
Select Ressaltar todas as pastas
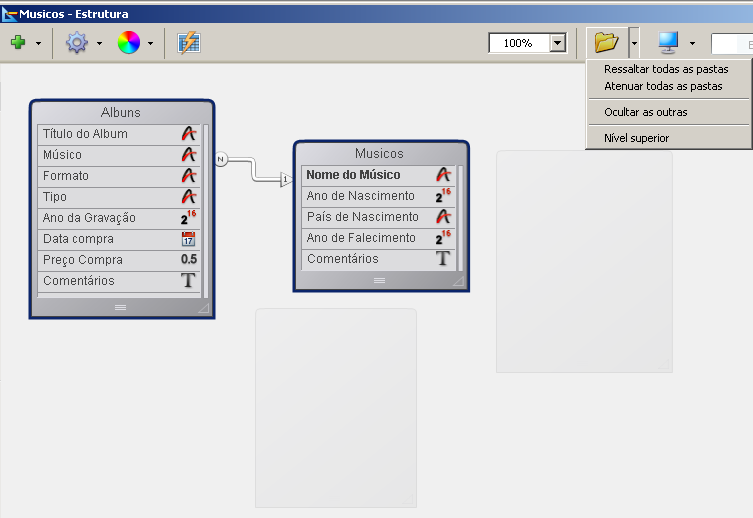[666, 69]
